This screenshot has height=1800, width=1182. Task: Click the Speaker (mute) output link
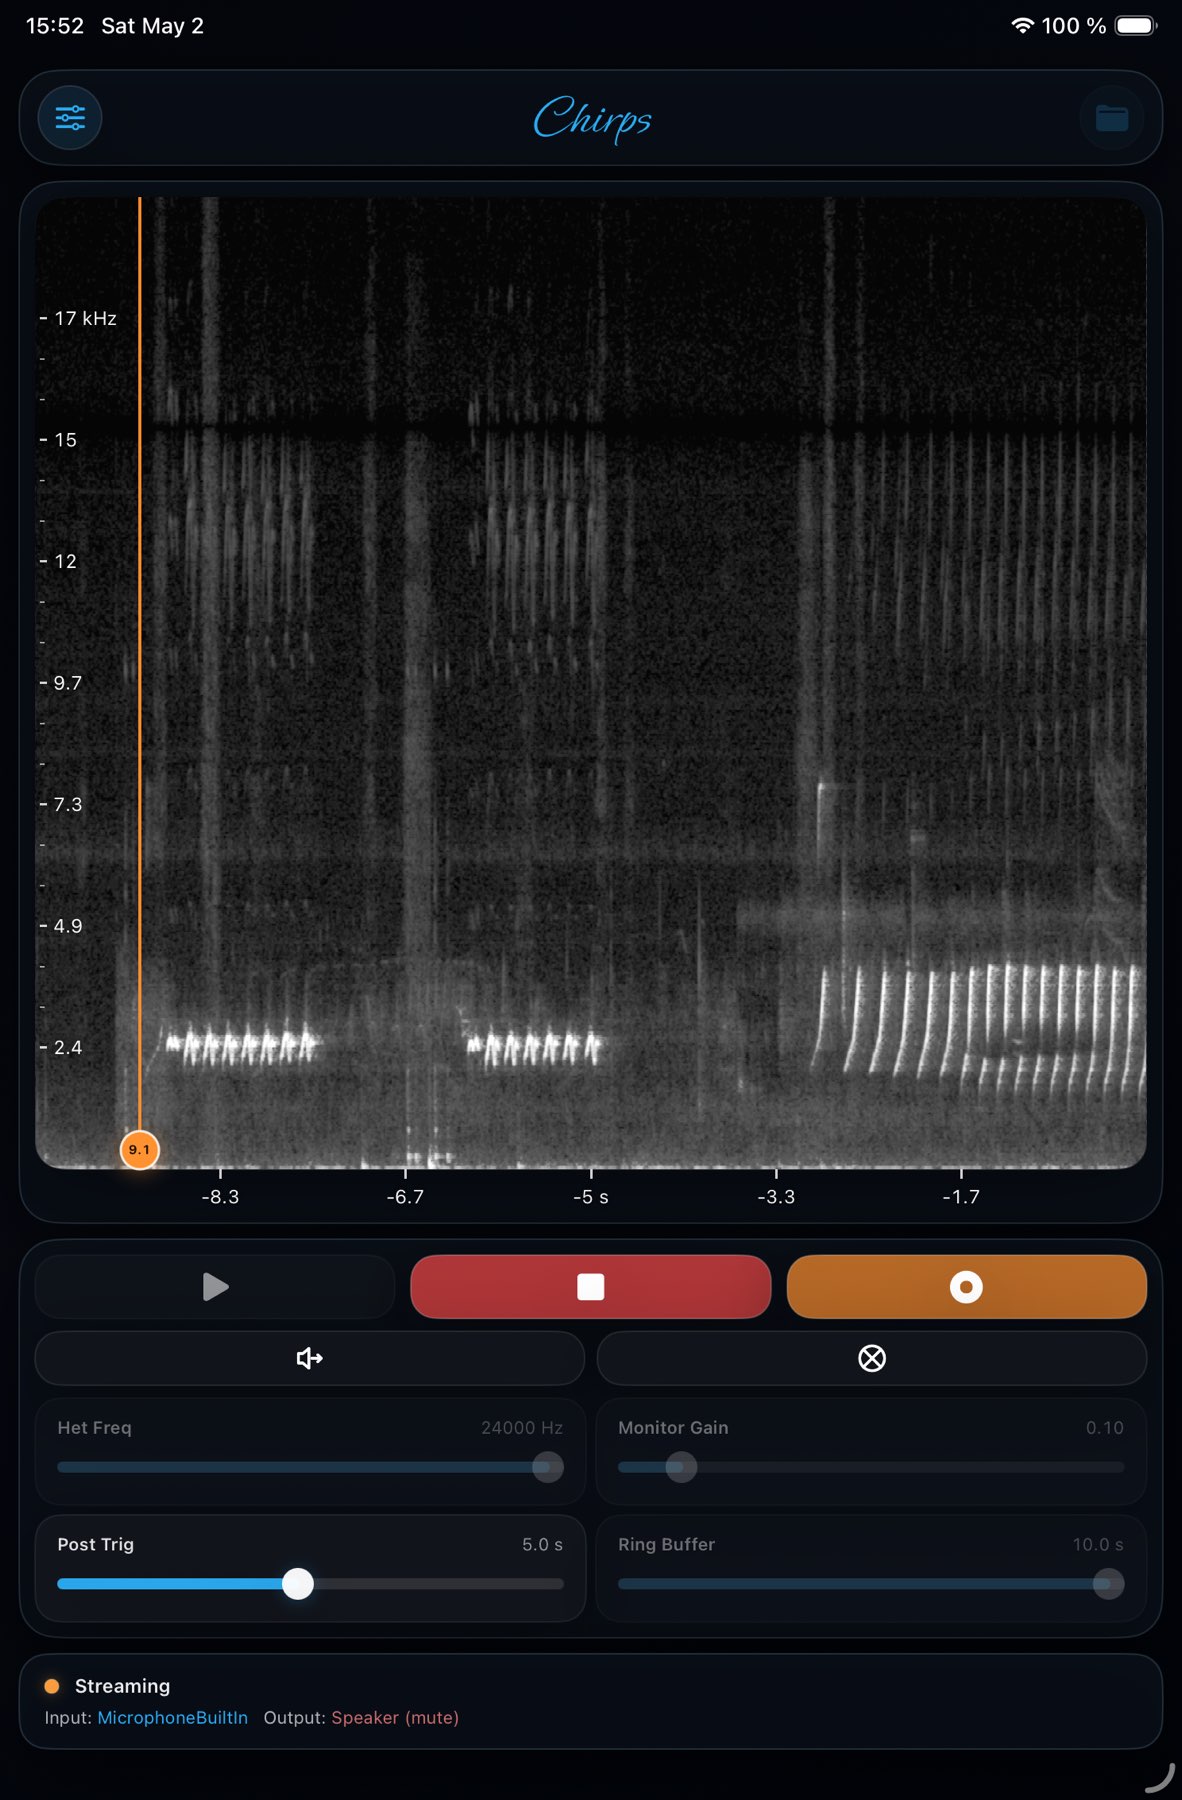[395, 1717]
